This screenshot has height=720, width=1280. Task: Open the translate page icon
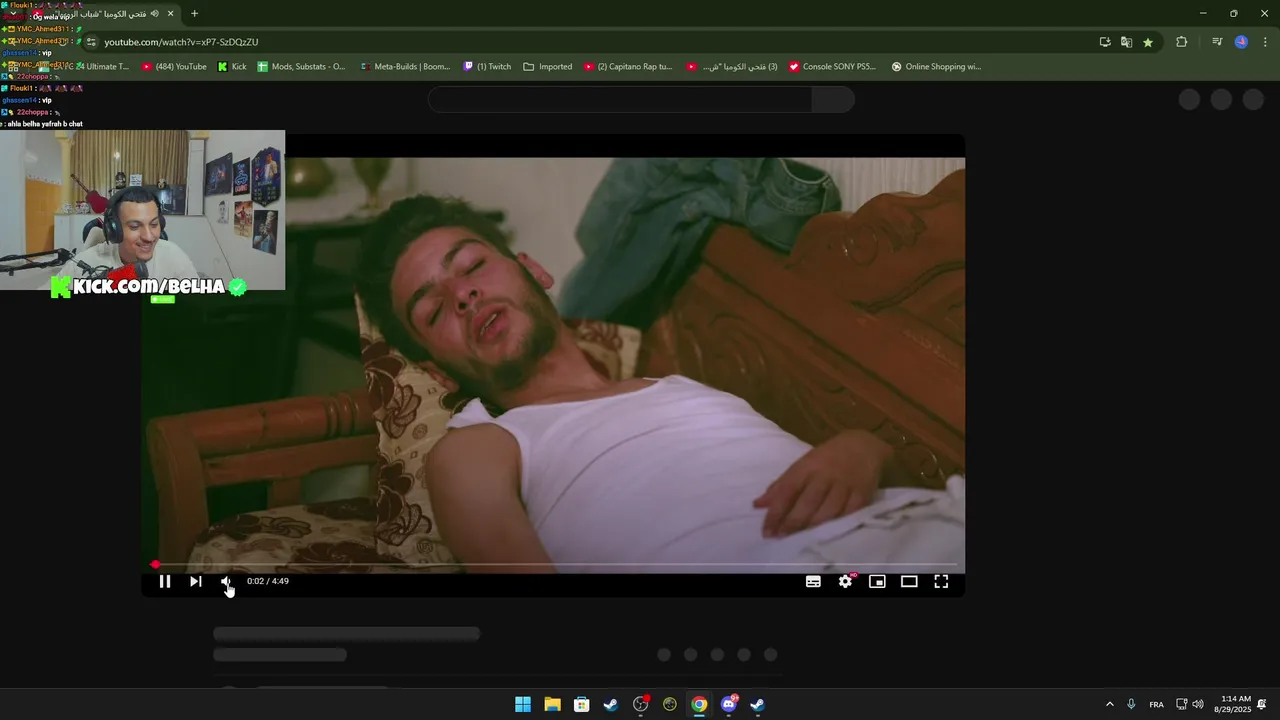[x=1126, y=42]
